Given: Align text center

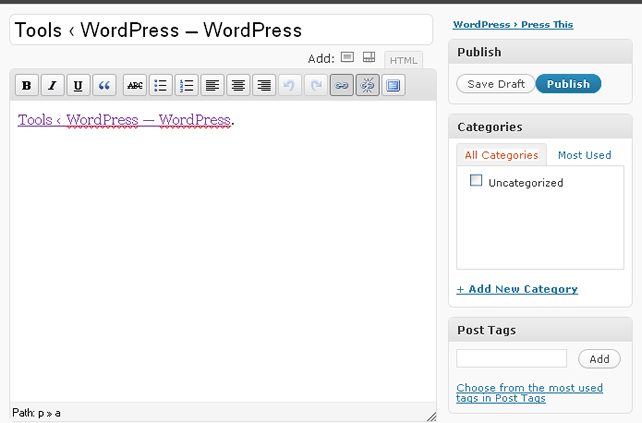Looking at the screenshot, I should (x=238, y=86).
